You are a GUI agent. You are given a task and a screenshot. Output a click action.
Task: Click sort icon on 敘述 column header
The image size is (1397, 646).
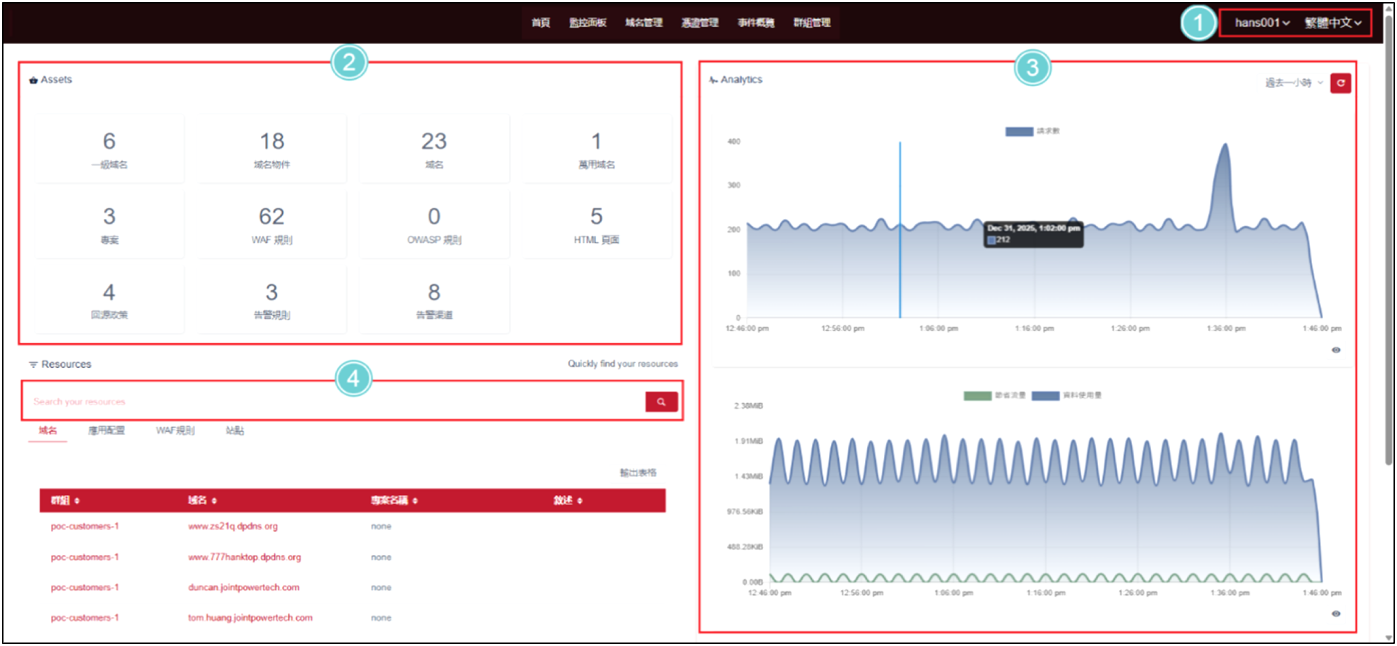[580, 501]
